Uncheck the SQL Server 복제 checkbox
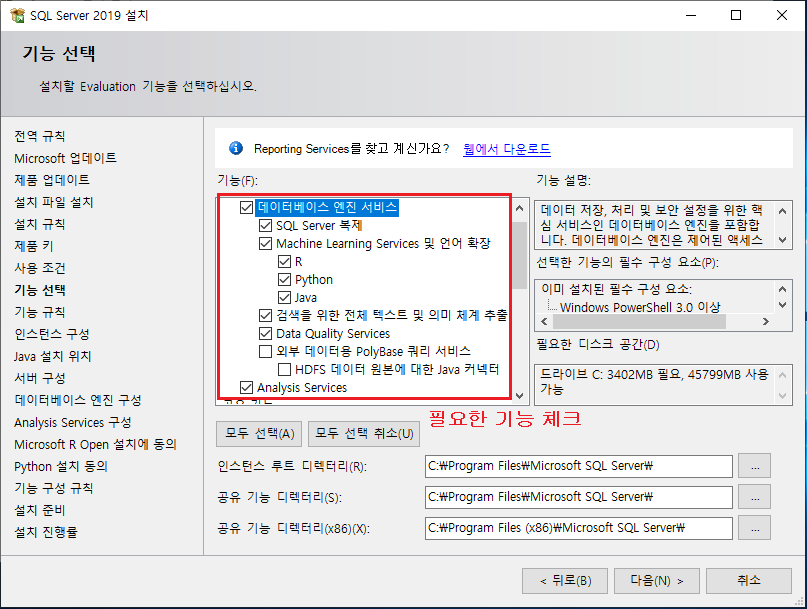The image size is (807, 609). click(266, 225)
